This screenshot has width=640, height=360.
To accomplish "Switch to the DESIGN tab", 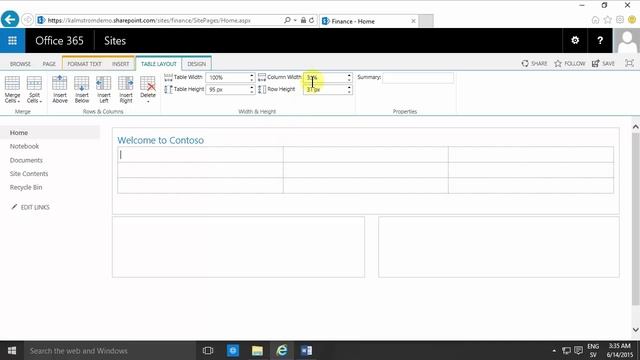I will (x=196, y=64).
